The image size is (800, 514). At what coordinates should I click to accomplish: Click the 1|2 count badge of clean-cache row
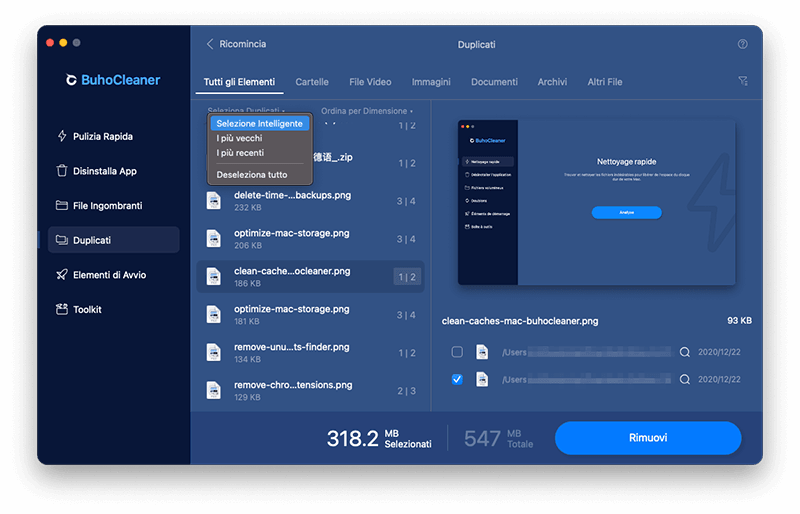407,277
